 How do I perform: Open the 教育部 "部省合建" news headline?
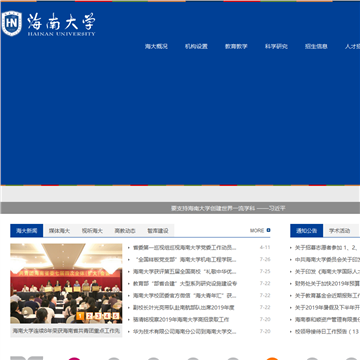point(185,284)
